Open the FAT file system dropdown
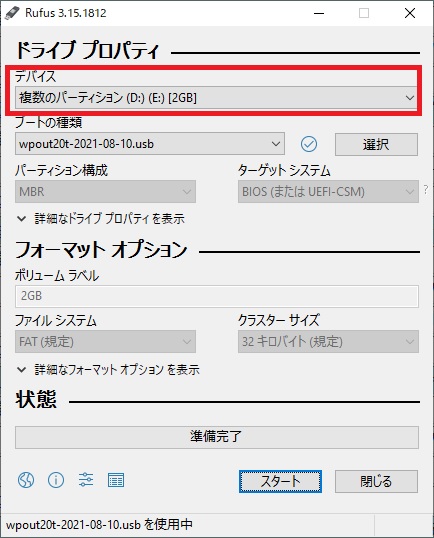This screenshot has width=434, height=538. click(105, 341)
